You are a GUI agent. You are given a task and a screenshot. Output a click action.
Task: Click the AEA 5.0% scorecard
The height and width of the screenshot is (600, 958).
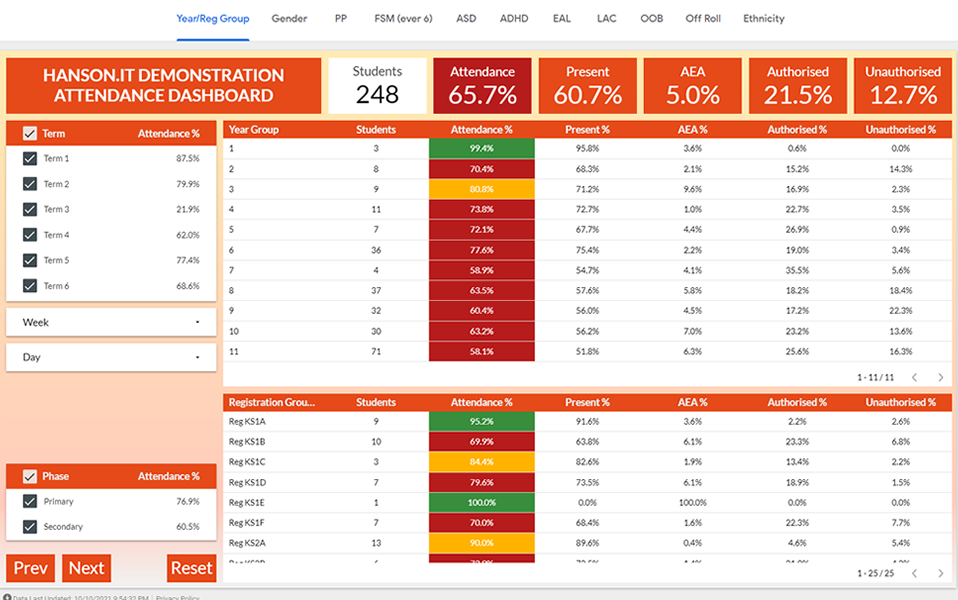tap(693, 86)
